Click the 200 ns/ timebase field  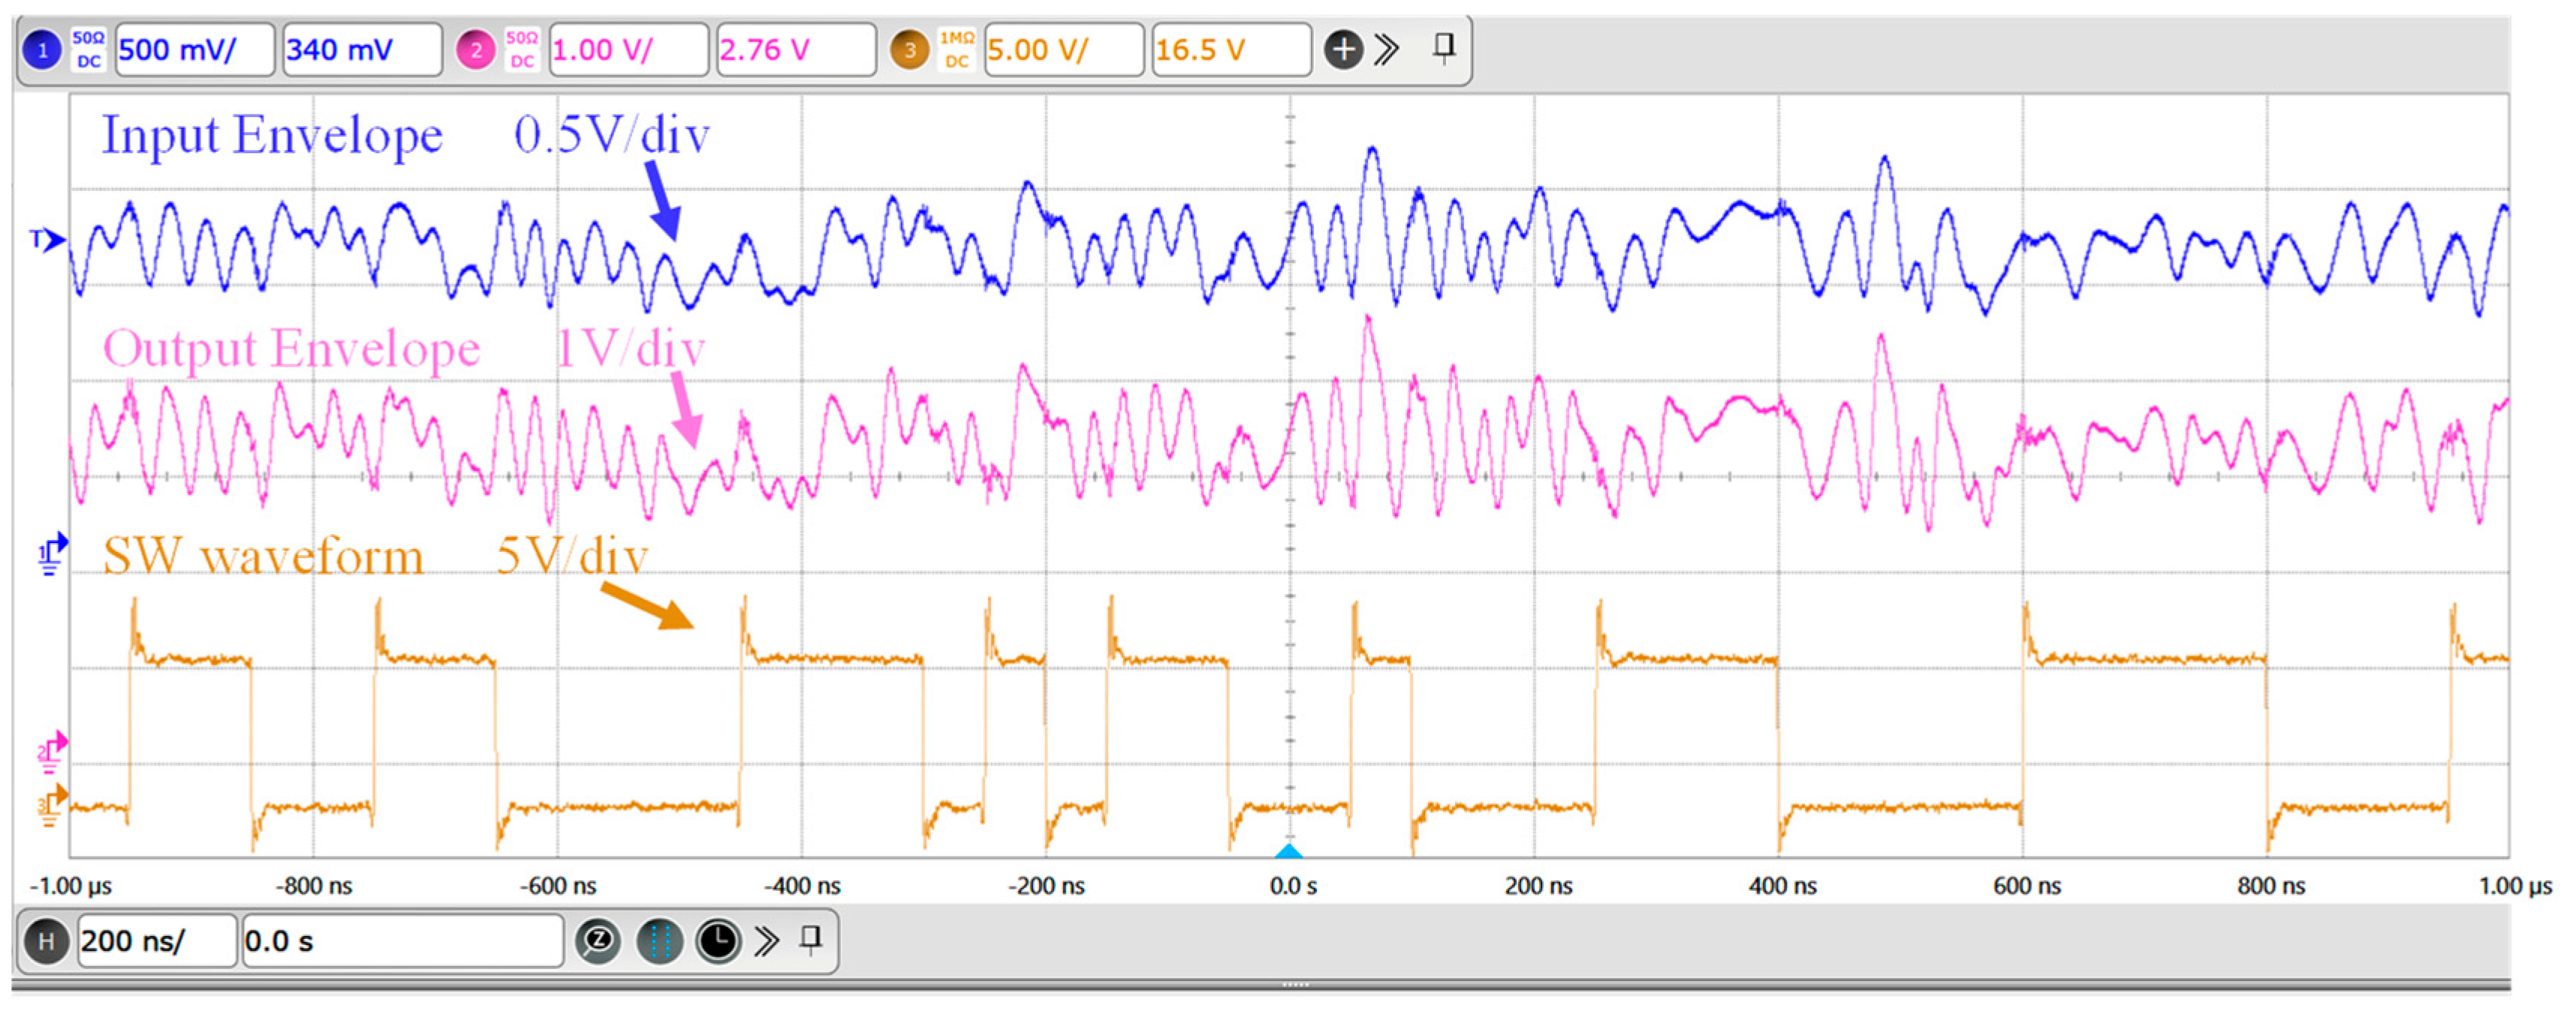tap(156, 940)
